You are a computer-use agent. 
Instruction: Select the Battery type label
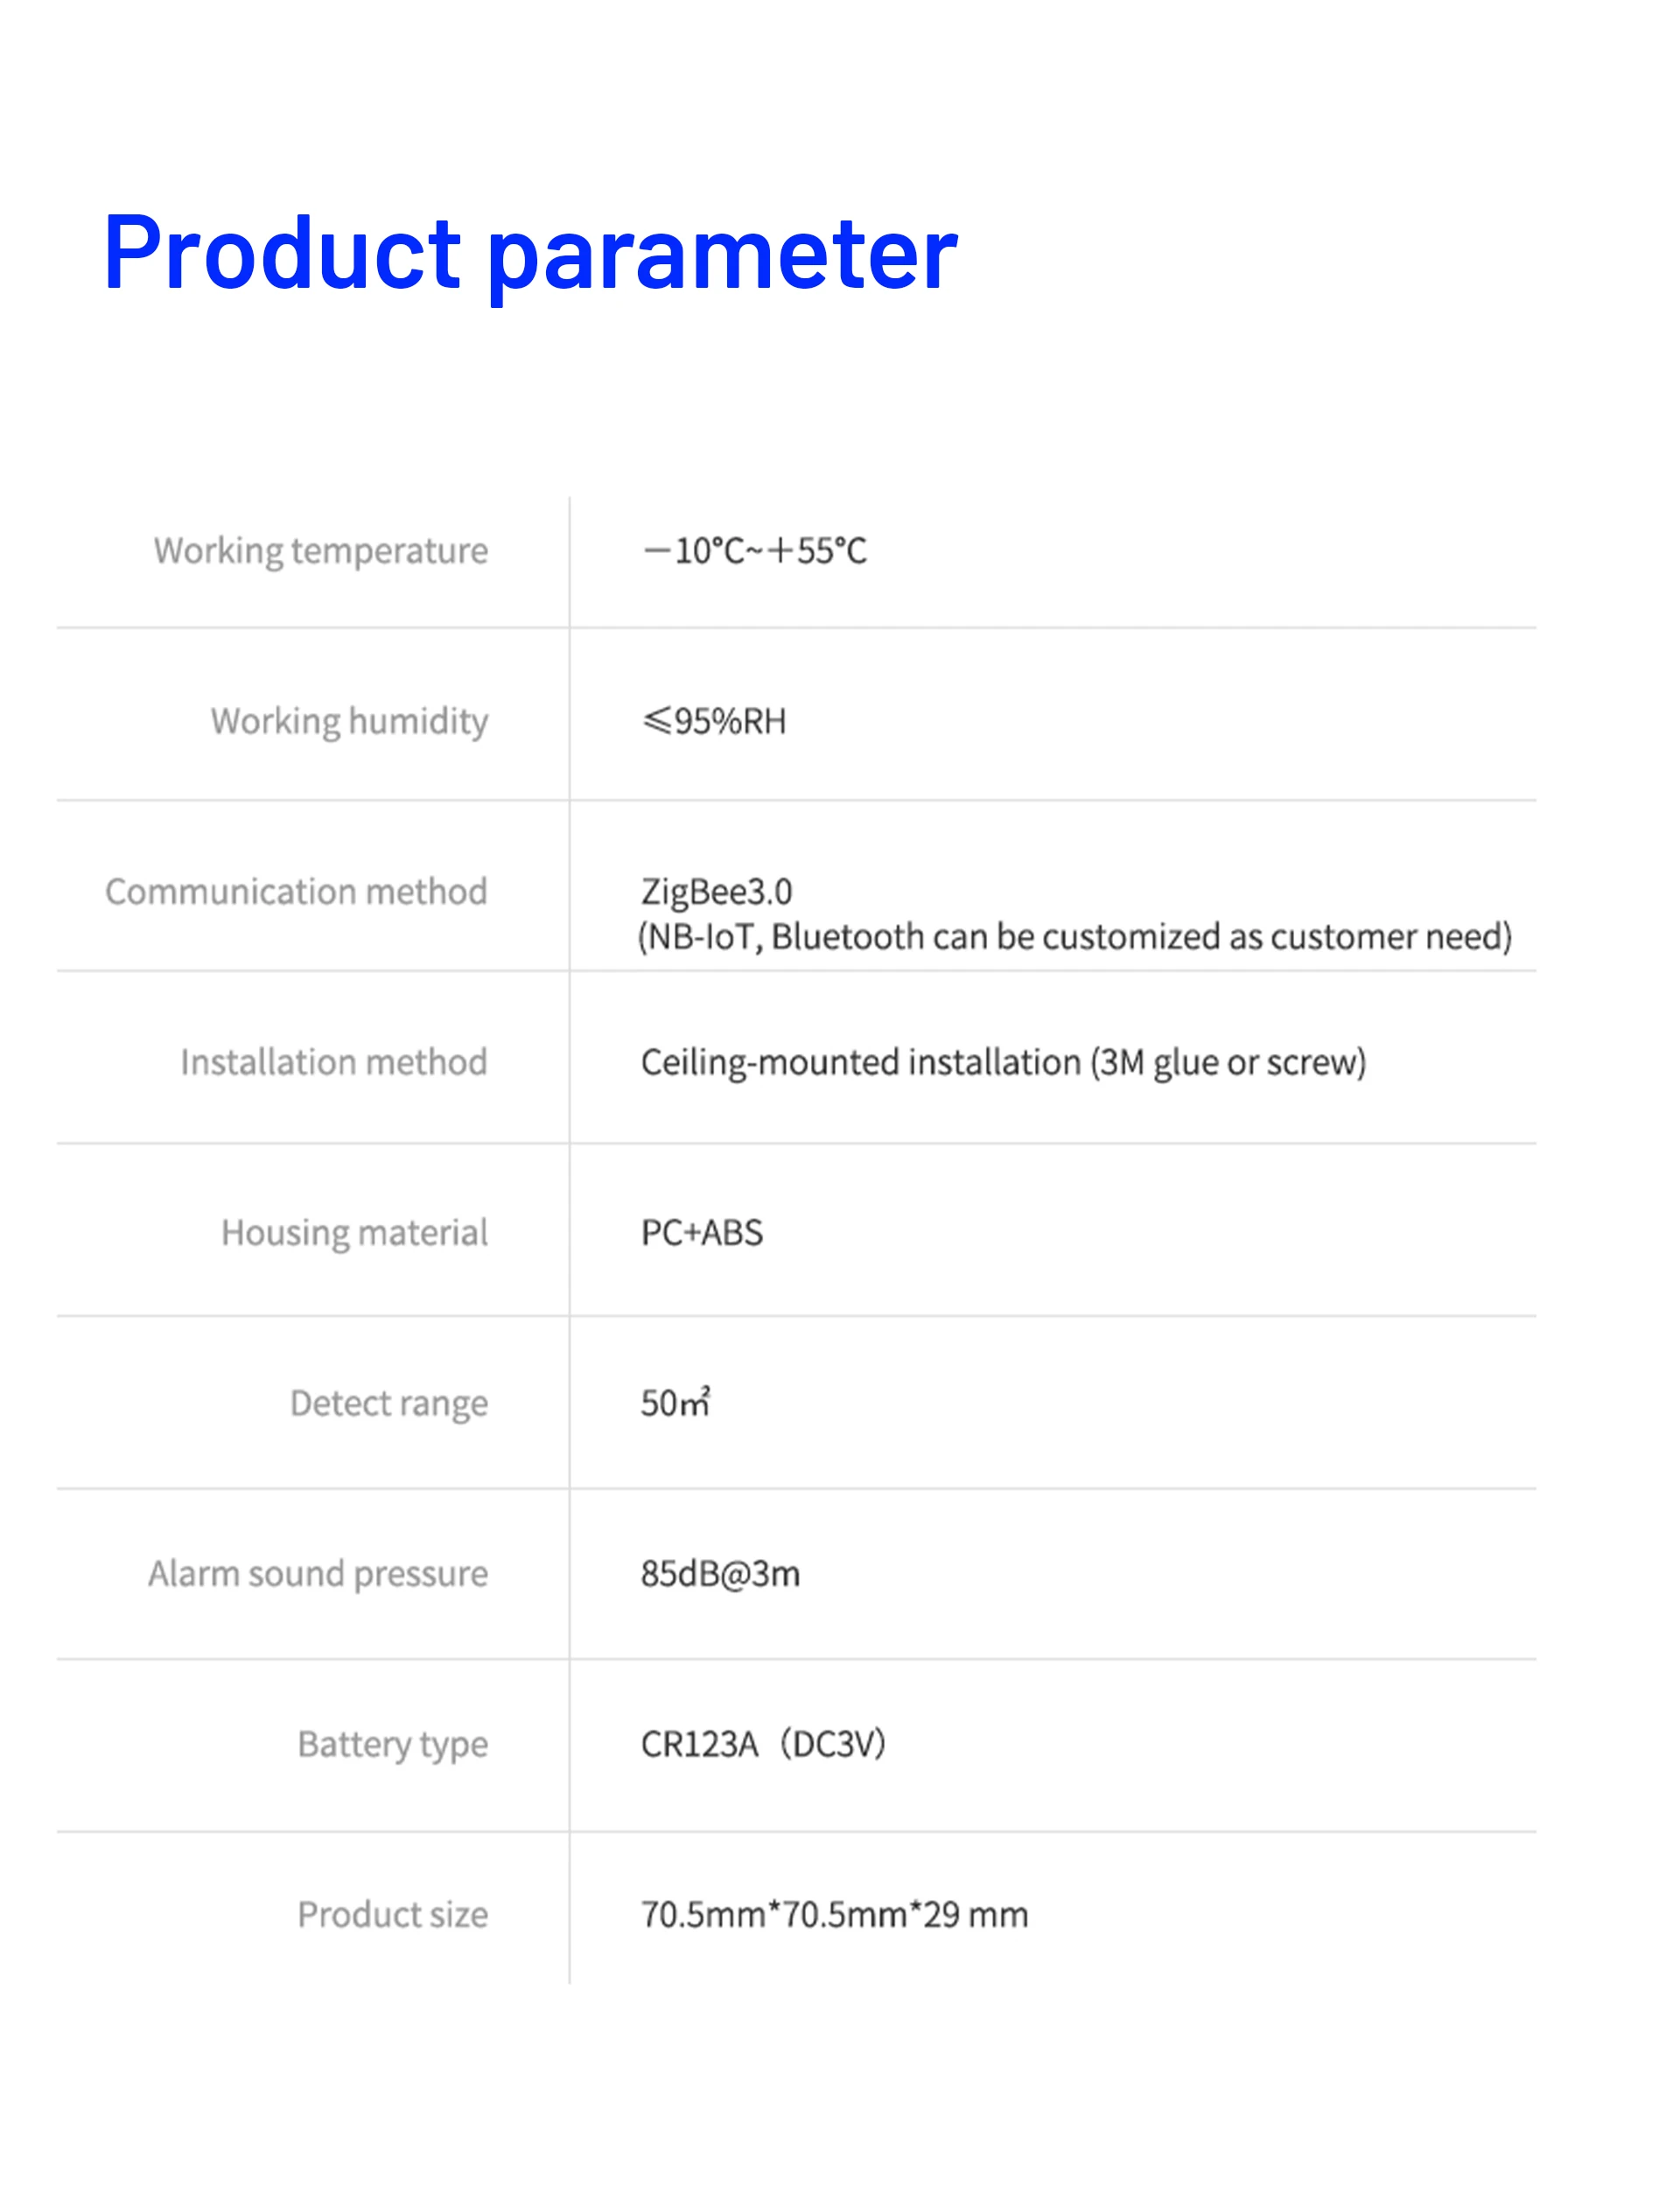393,1745
